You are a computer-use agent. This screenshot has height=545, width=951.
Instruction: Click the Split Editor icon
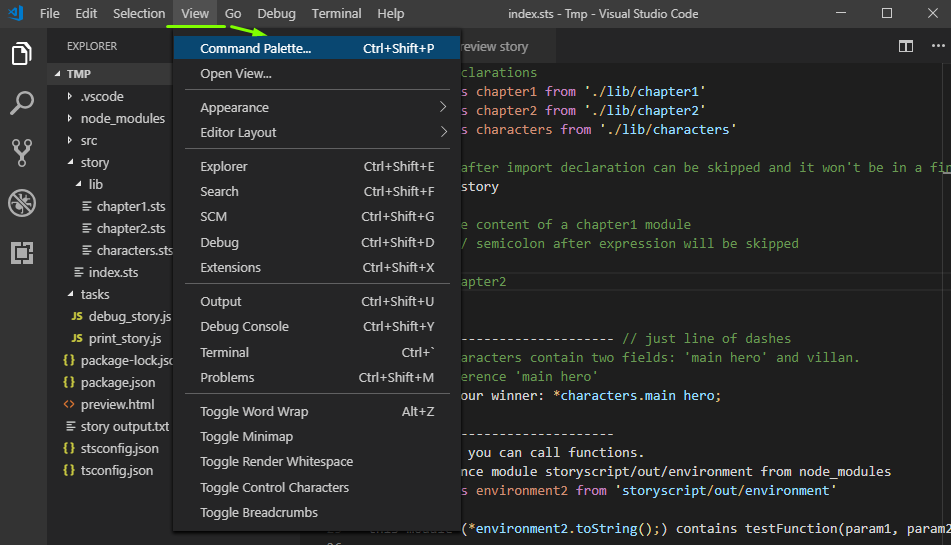pos(906,46)
